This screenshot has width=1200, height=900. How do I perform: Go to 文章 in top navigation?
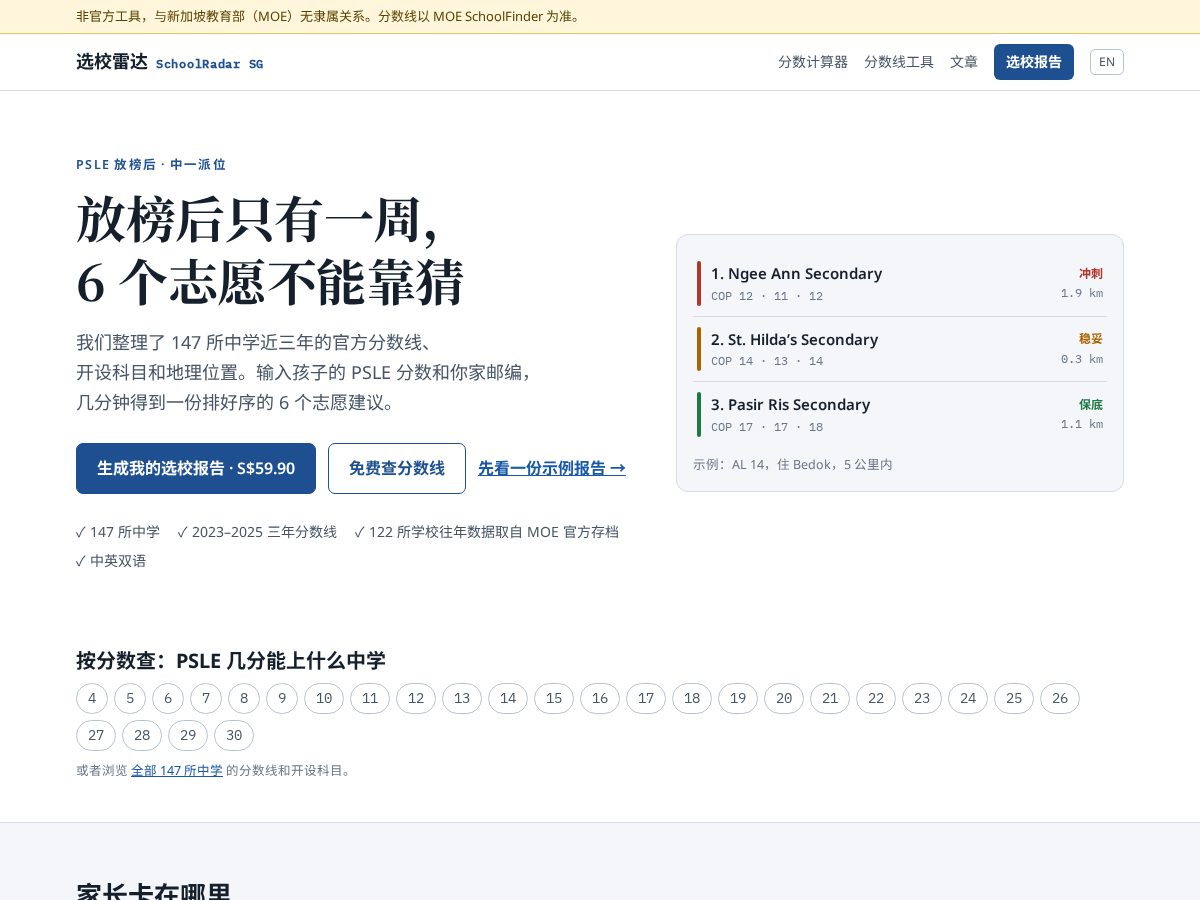point(964,62)
